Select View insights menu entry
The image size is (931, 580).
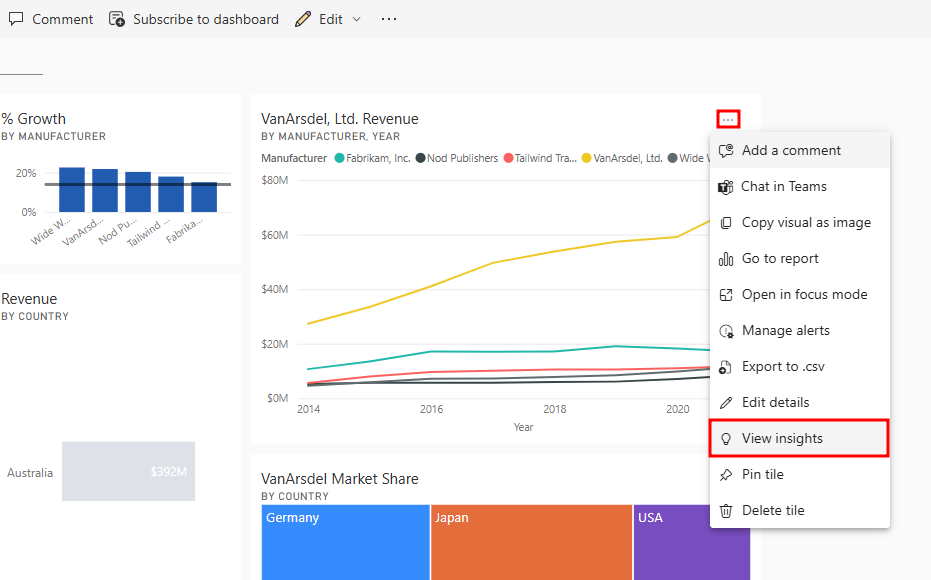pos(799,438)
